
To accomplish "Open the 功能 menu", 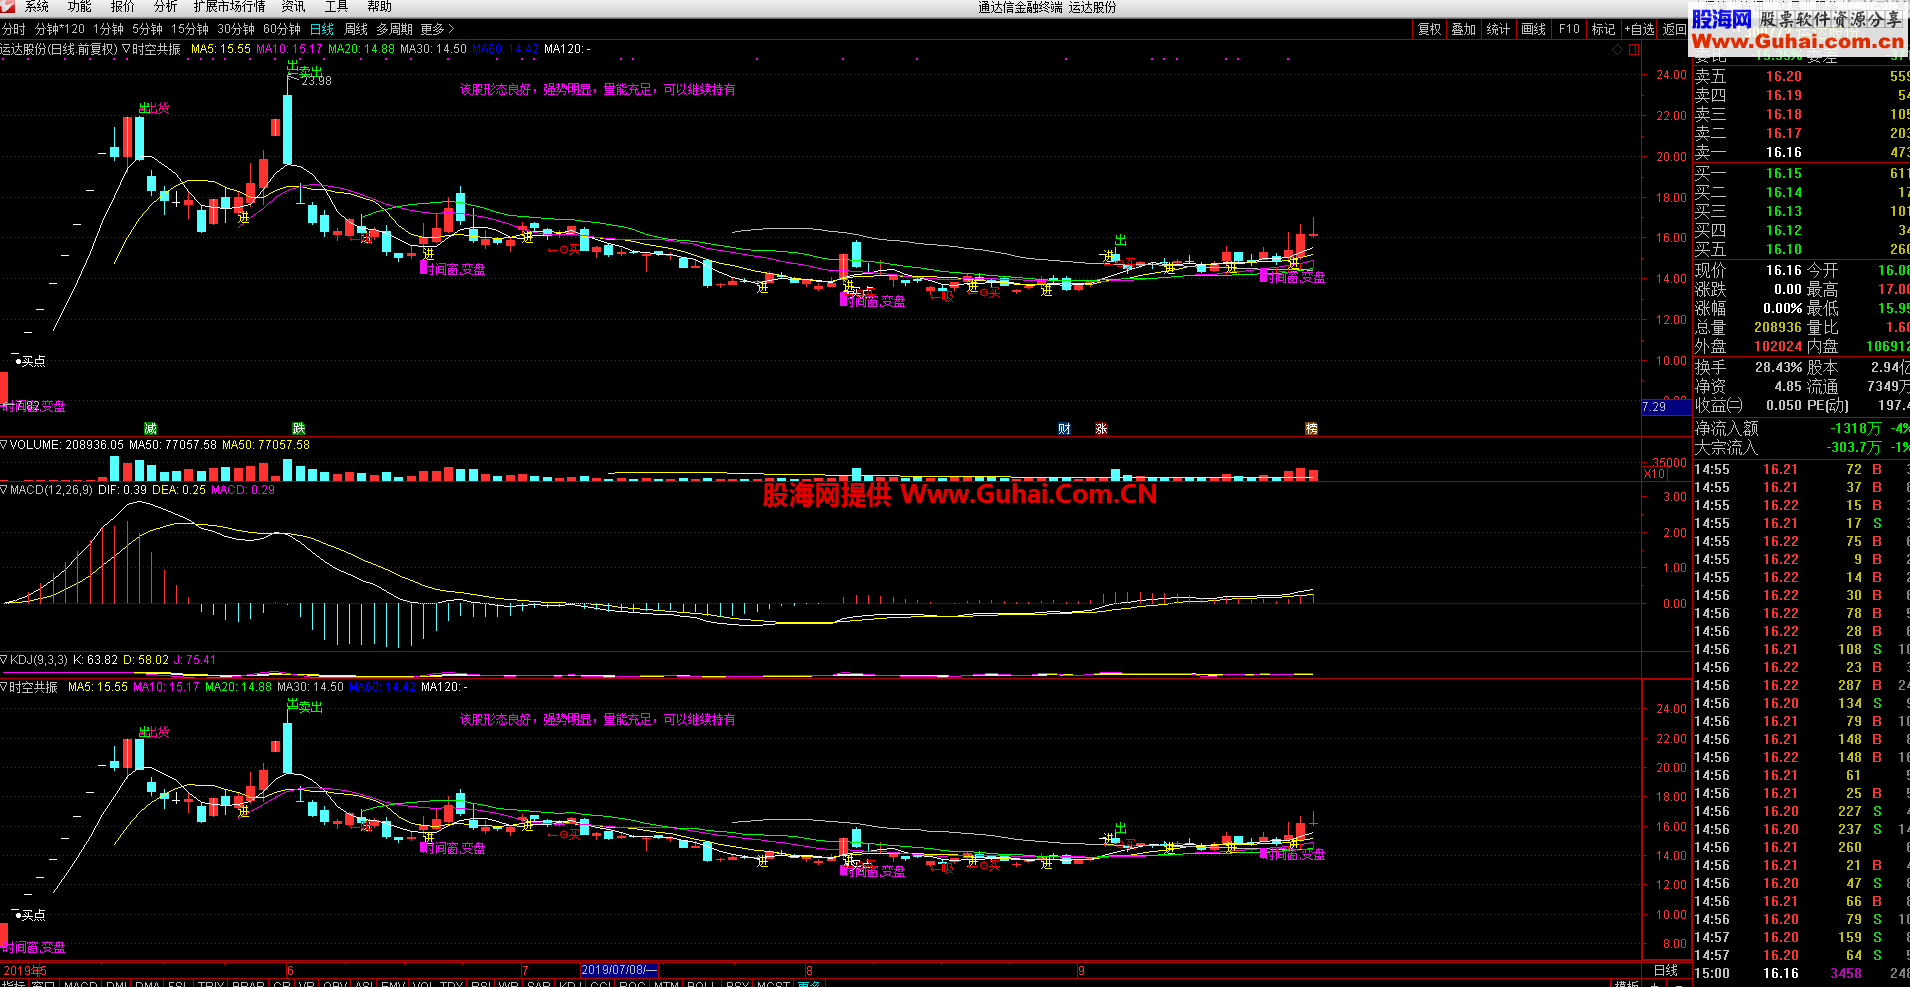I will coord(80,7).
